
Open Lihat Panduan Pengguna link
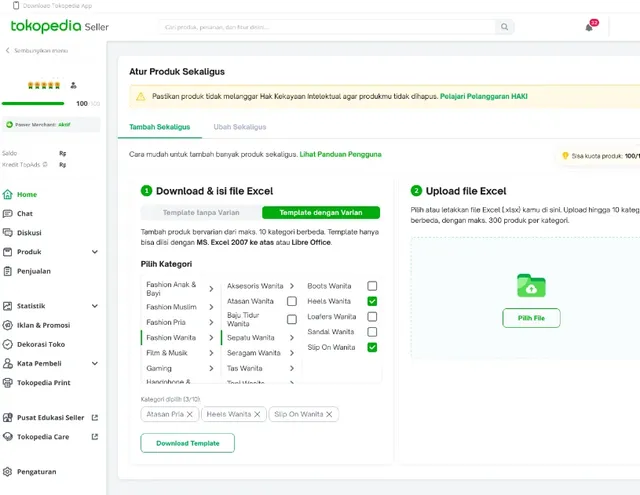340,154
